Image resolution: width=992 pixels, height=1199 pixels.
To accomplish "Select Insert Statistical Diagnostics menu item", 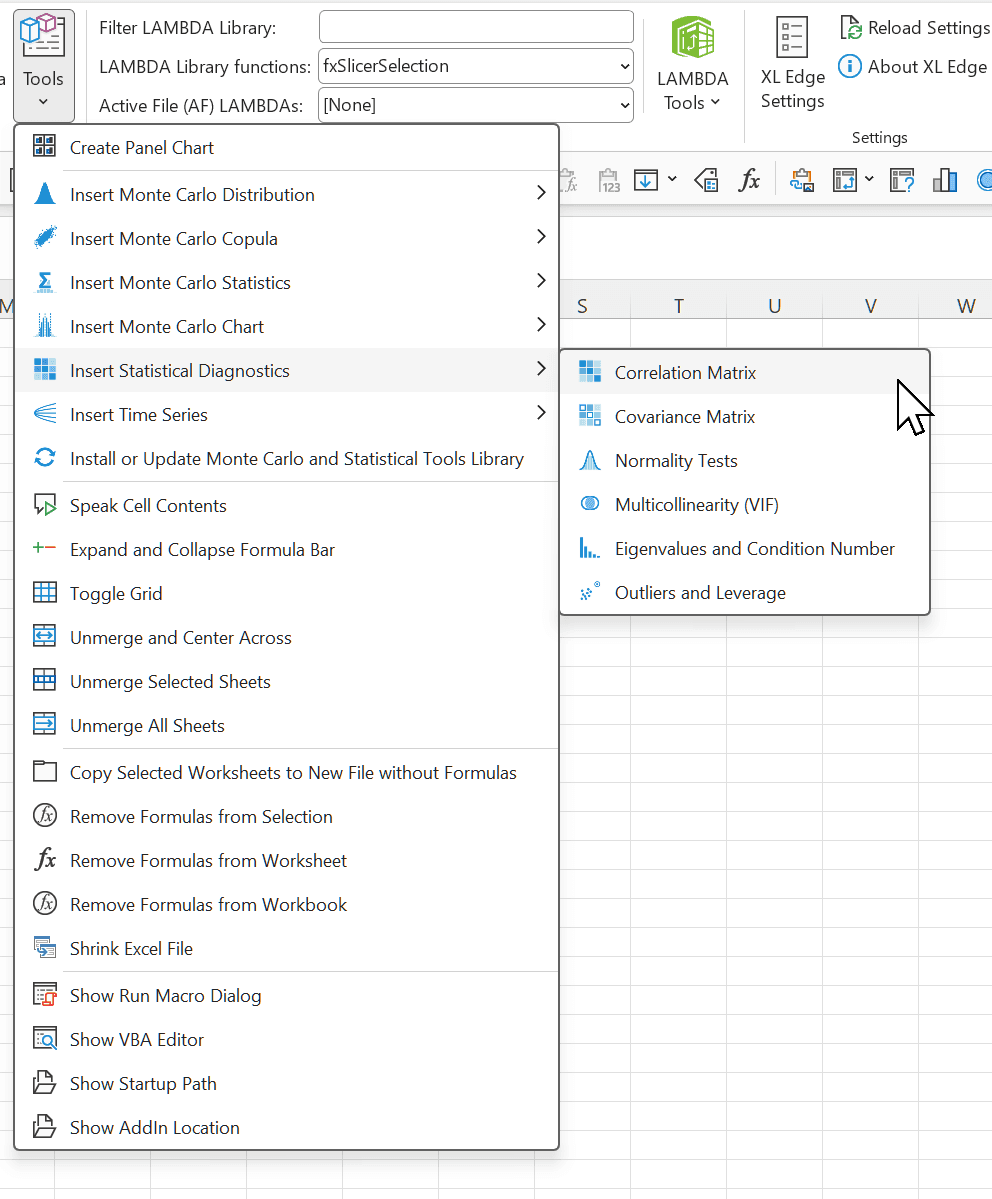I will (287, 370).
